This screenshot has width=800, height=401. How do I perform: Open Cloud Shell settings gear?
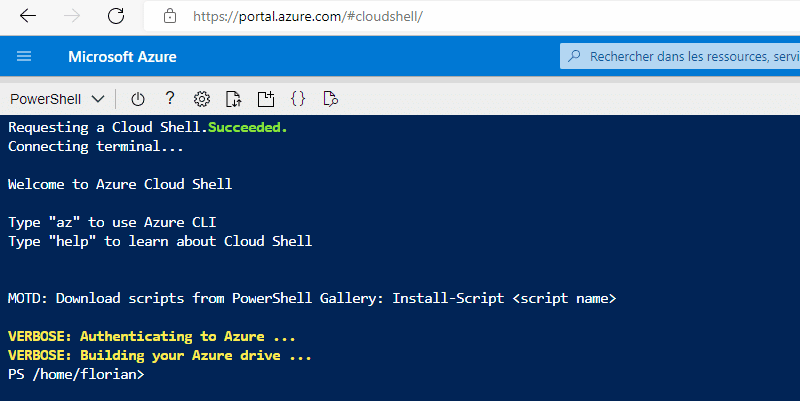(x=201, y=98)
